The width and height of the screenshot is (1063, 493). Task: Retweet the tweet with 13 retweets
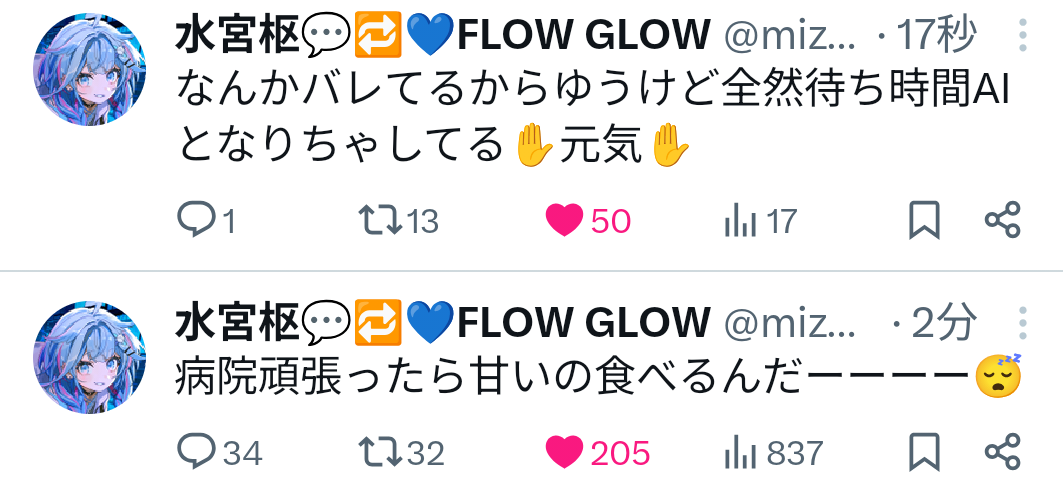coord(399,221)
